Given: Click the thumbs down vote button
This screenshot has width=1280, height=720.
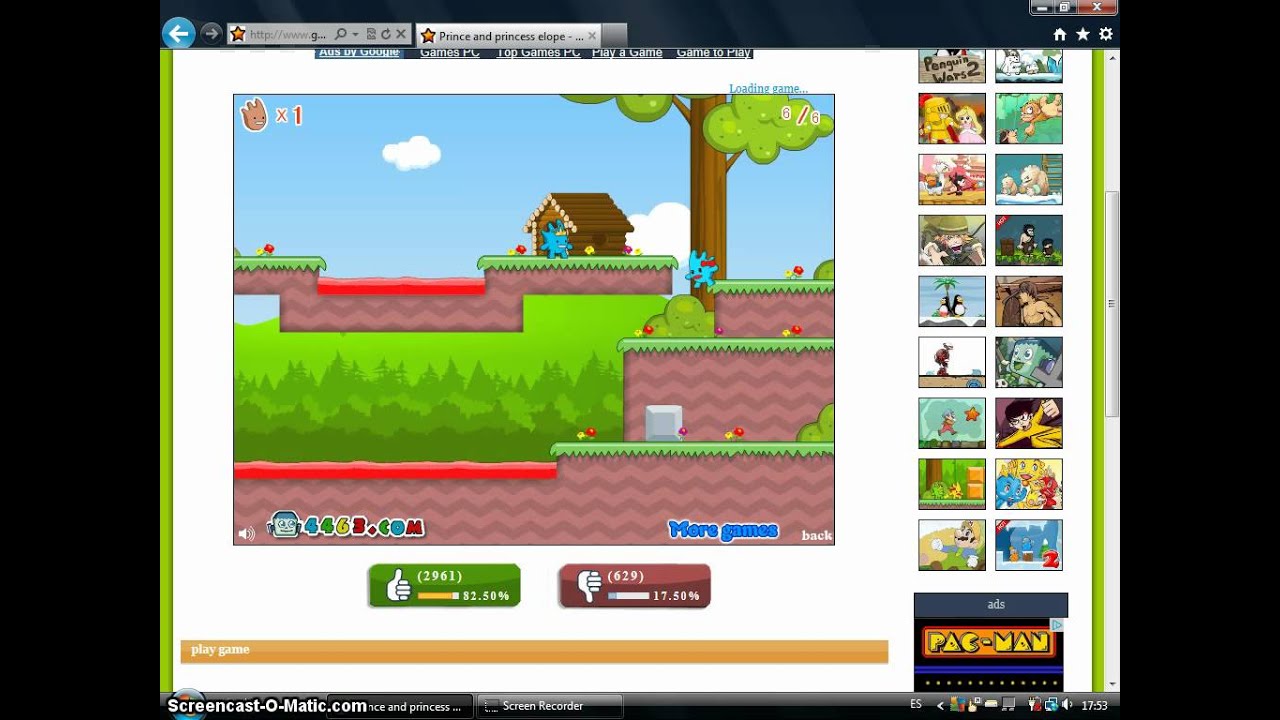Looking at the screenshot, I should point(634,586).
